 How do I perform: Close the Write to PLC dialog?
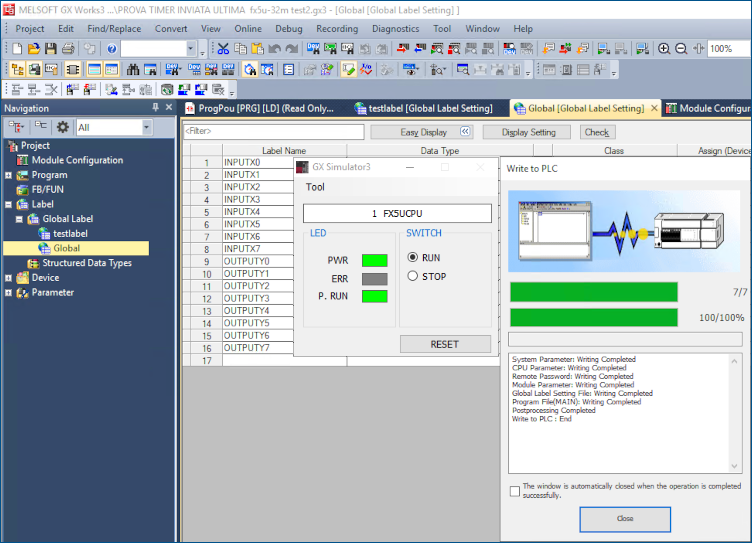(625, 519)
